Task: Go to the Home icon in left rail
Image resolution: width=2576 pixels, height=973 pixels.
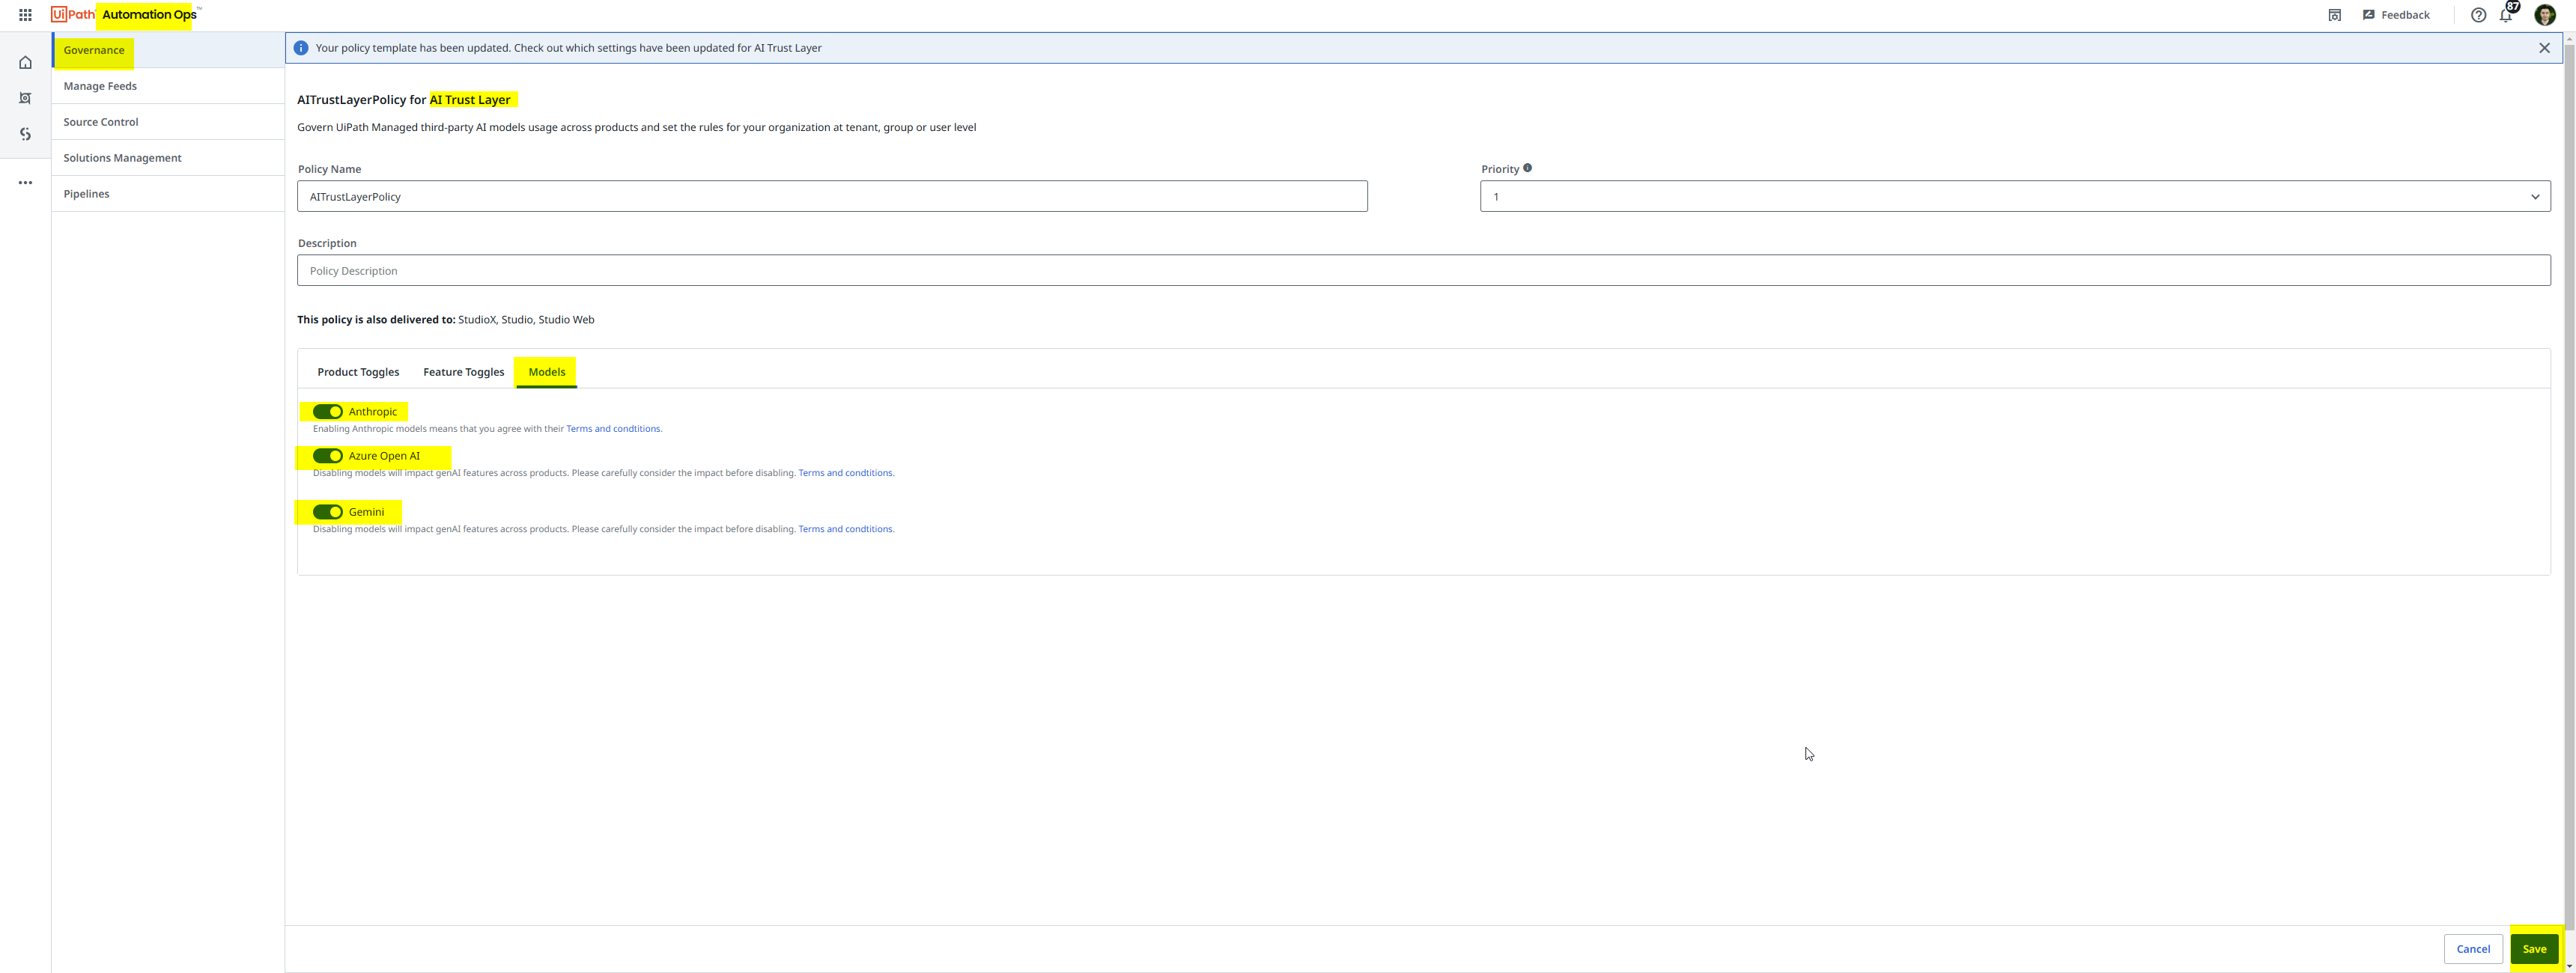Action: coord(25,63)
